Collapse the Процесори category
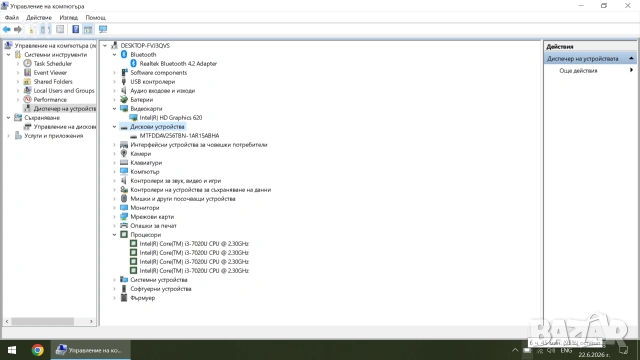 [x=115, y=235]
